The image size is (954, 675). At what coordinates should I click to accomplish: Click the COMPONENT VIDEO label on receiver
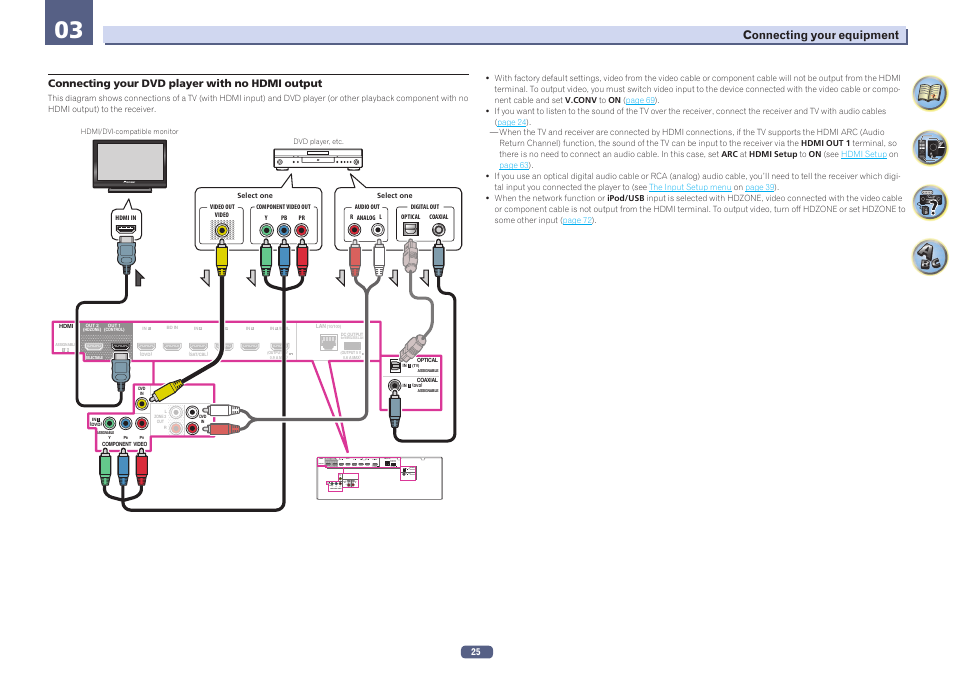124,444
